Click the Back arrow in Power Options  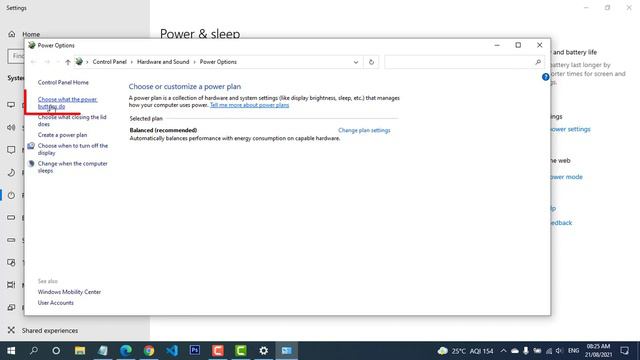(33, 62)
